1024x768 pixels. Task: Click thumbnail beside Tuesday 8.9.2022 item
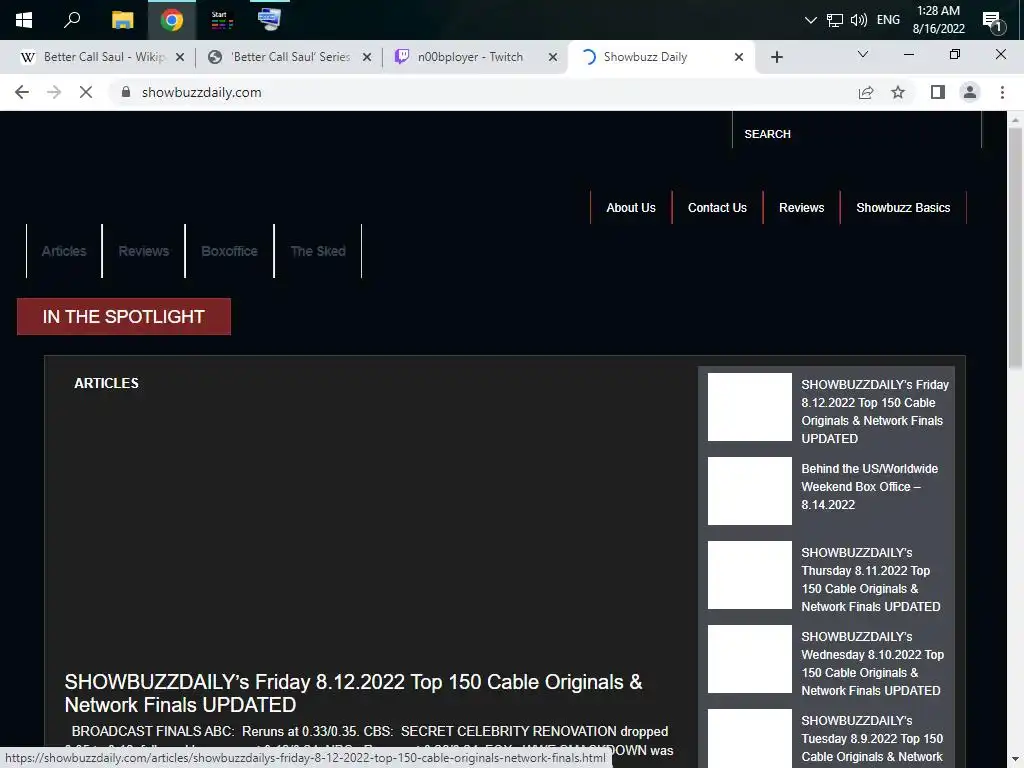(x=750, y=738)
